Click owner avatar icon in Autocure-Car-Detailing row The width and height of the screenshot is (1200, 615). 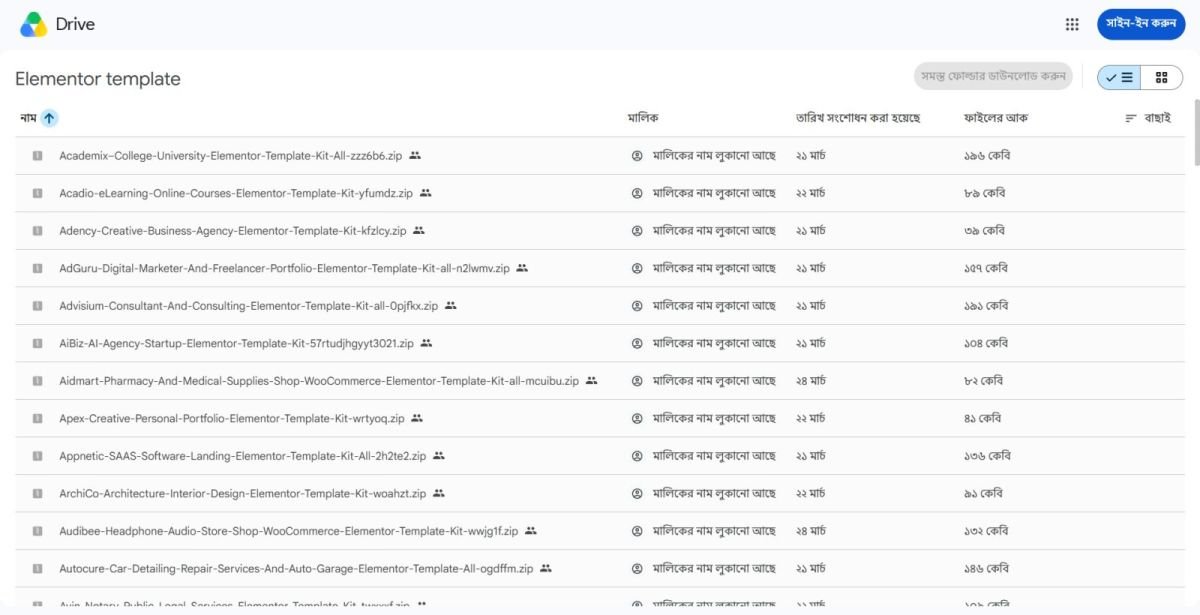(x=637, y=568)
